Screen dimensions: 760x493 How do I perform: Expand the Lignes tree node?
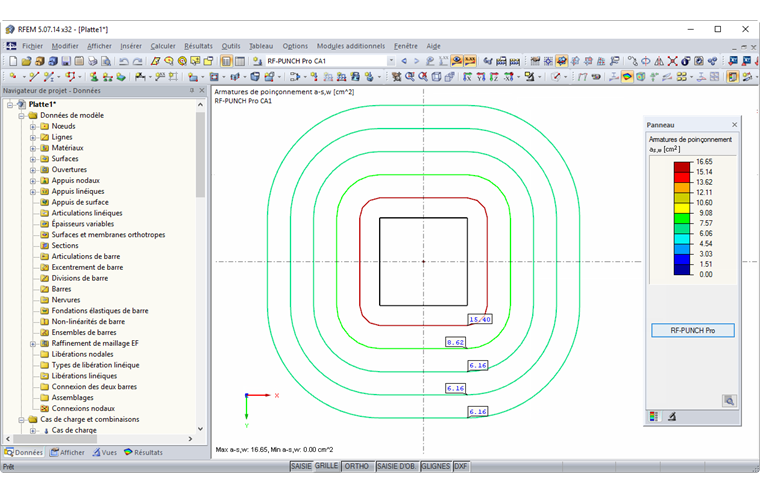[33, 137]
